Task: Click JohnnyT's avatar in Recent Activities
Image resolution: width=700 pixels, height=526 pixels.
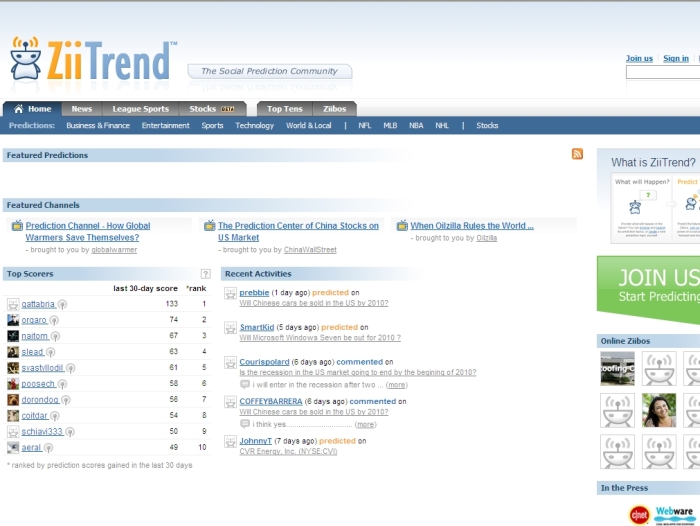Action: tap(230, 442)
